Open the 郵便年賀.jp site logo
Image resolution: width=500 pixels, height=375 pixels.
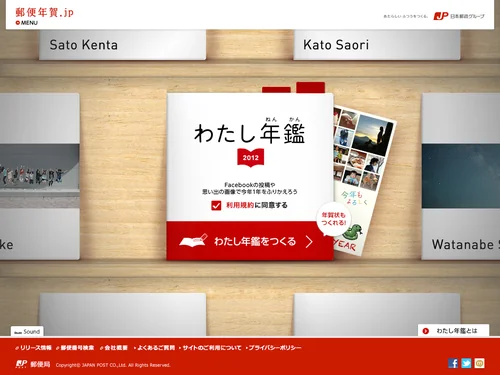44,12
